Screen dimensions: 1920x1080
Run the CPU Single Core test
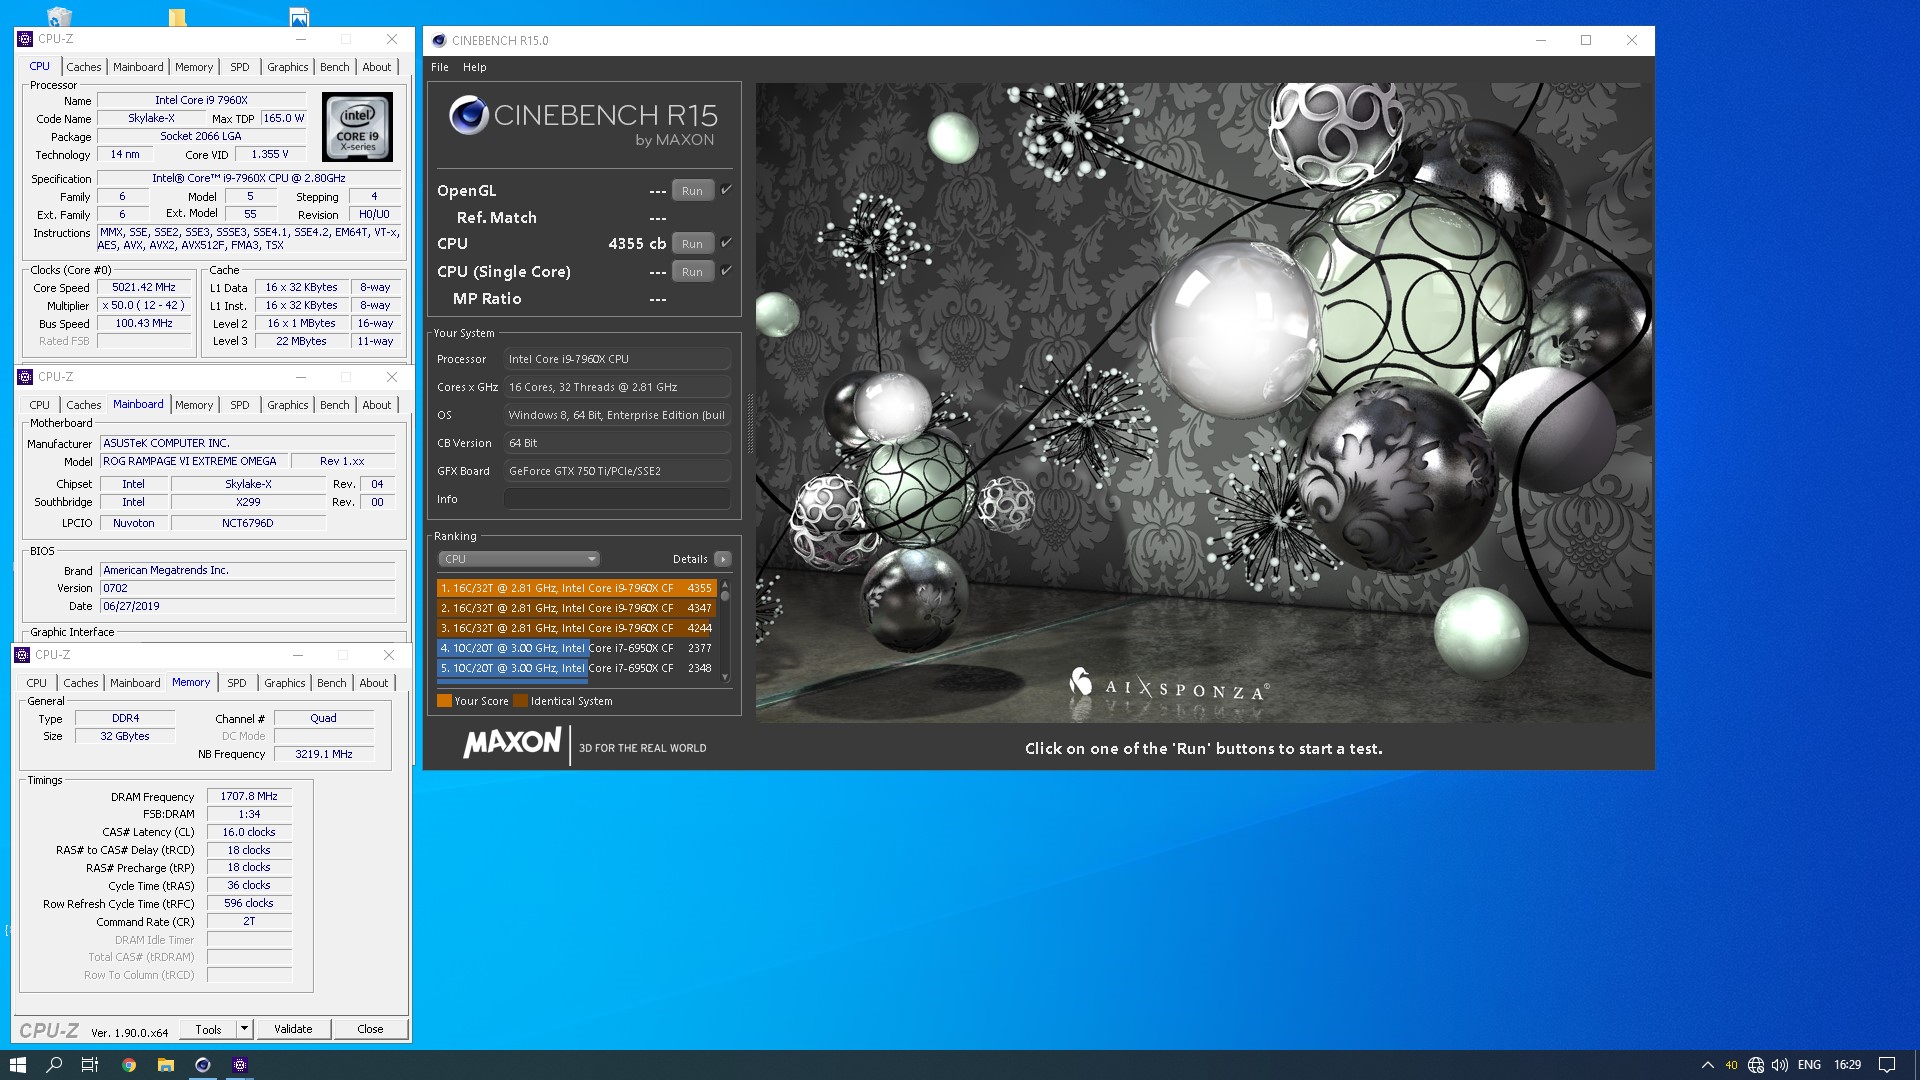(x=692, y=272)
